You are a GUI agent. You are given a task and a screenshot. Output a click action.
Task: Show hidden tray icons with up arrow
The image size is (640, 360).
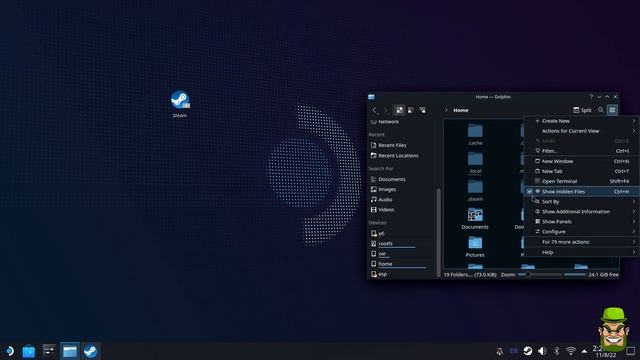584,351
